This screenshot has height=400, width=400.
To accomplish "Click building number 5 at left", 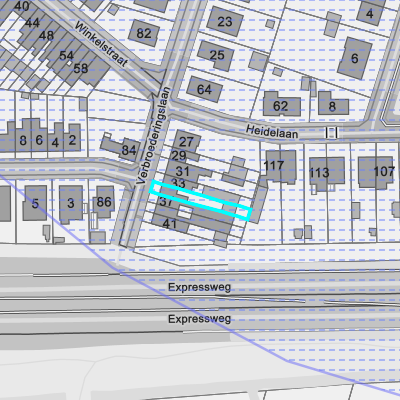I will coord(35,203).
